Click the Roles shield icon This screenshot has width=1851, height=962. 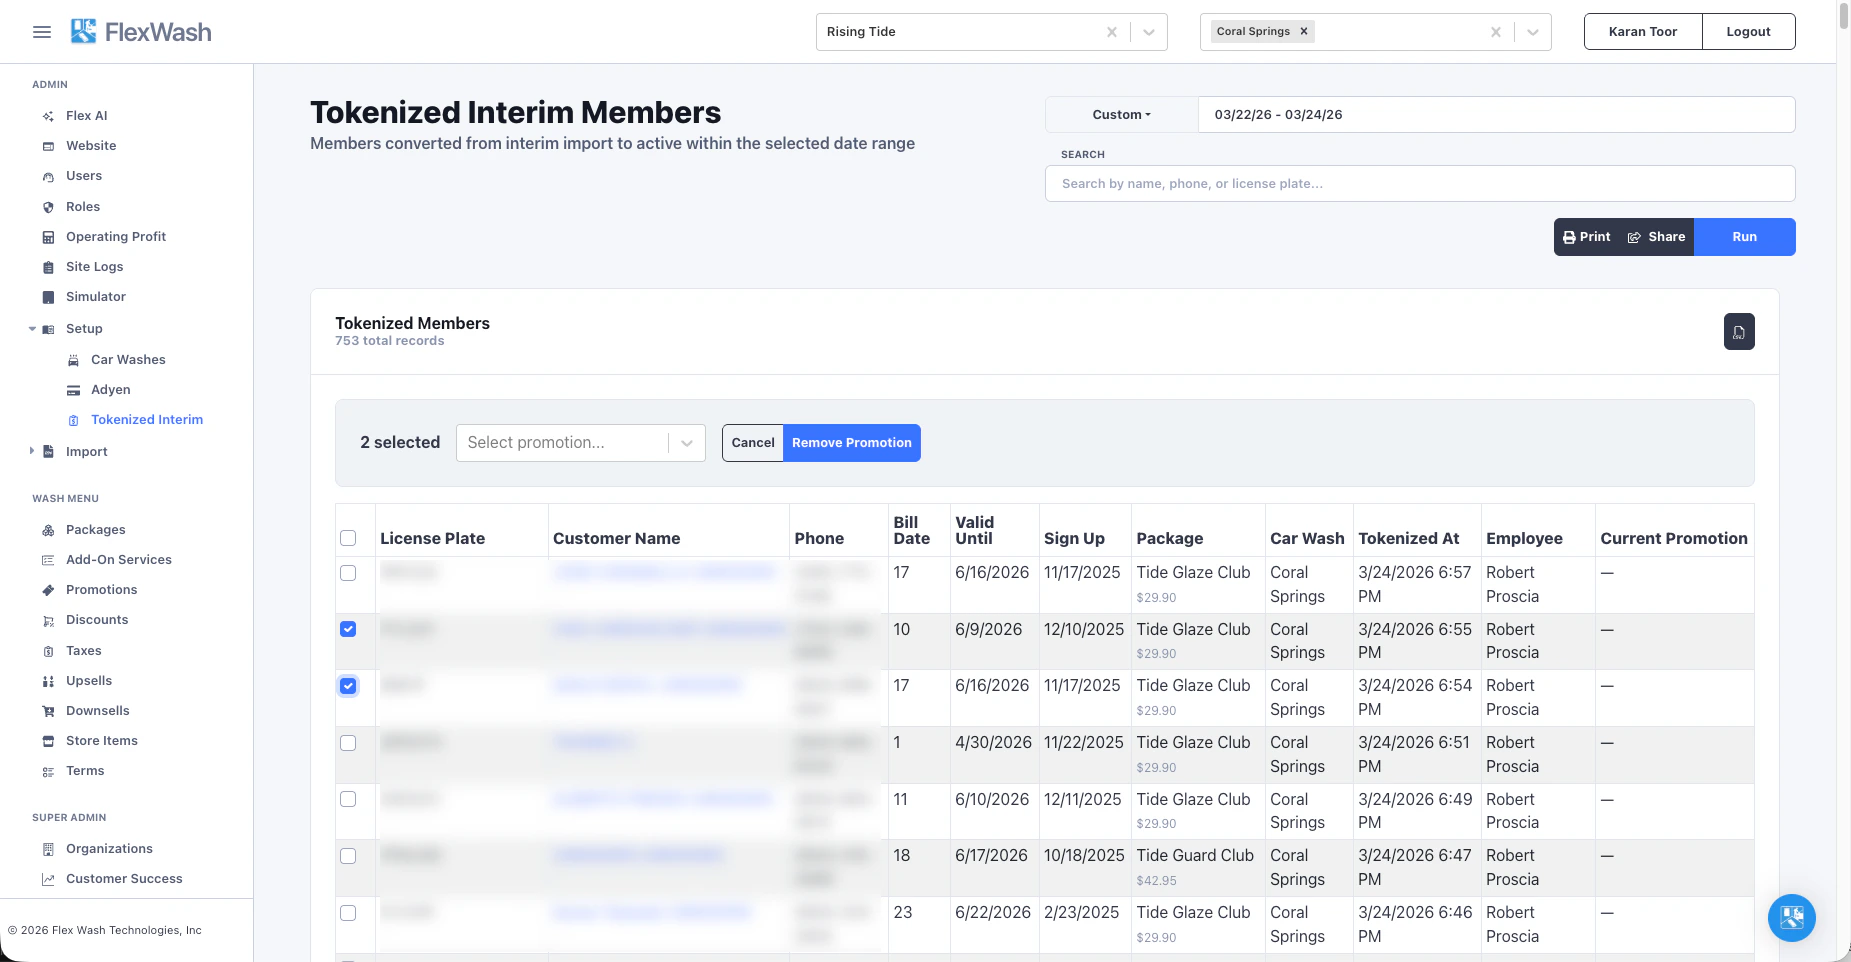pyautogui.click(x=48, y=207)
